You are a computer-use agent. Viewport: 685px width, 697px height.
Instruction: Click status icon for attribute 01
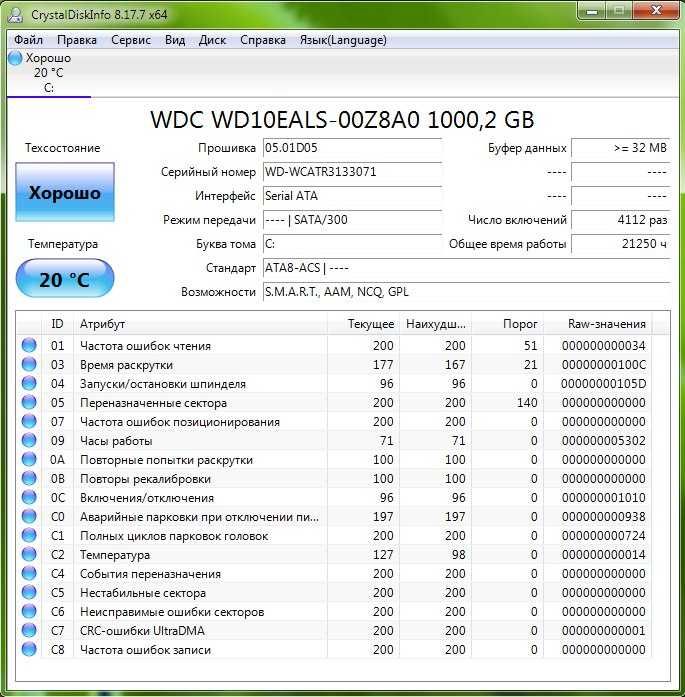29,345
